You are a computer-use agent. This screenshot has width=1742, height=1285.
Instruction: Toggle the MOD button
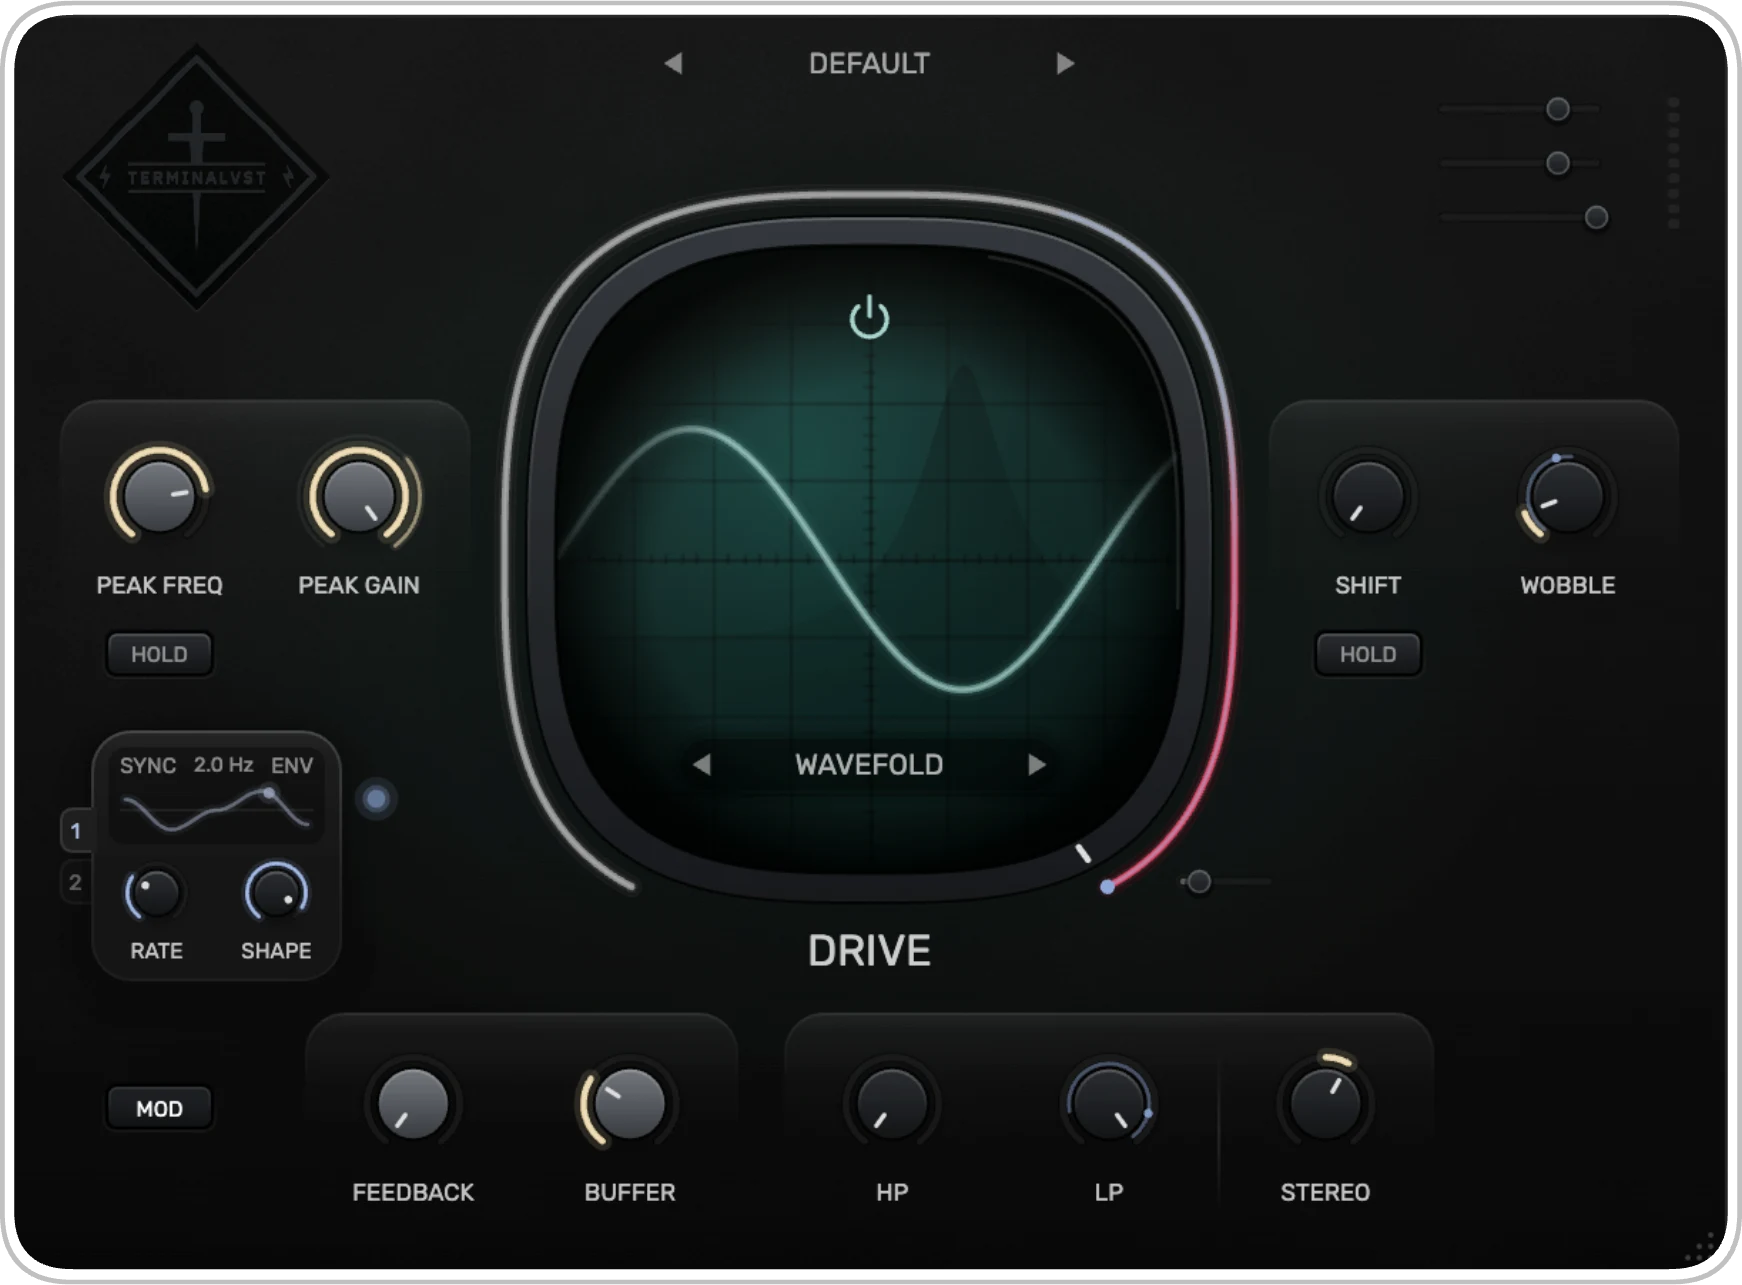tap(159, 1109)
